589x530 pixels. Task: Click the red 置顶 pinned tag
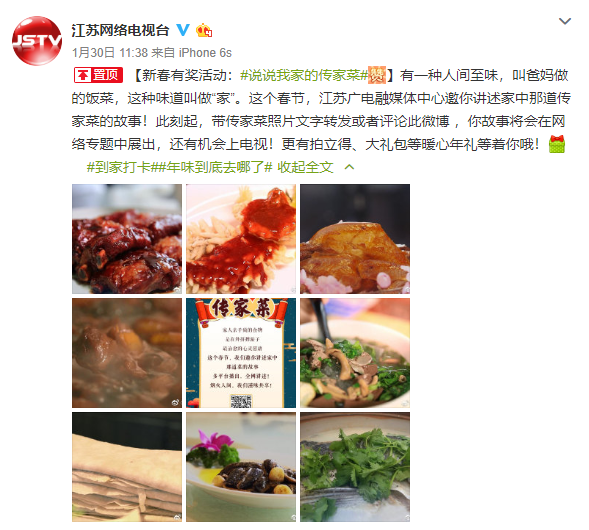click(98, 75)
